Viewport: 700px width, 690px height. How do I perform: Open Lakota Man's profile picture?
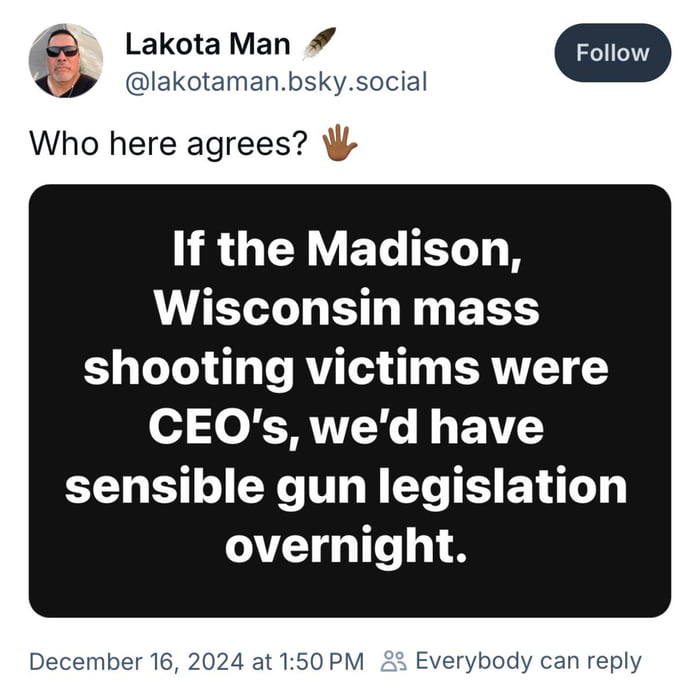[66, 60]
